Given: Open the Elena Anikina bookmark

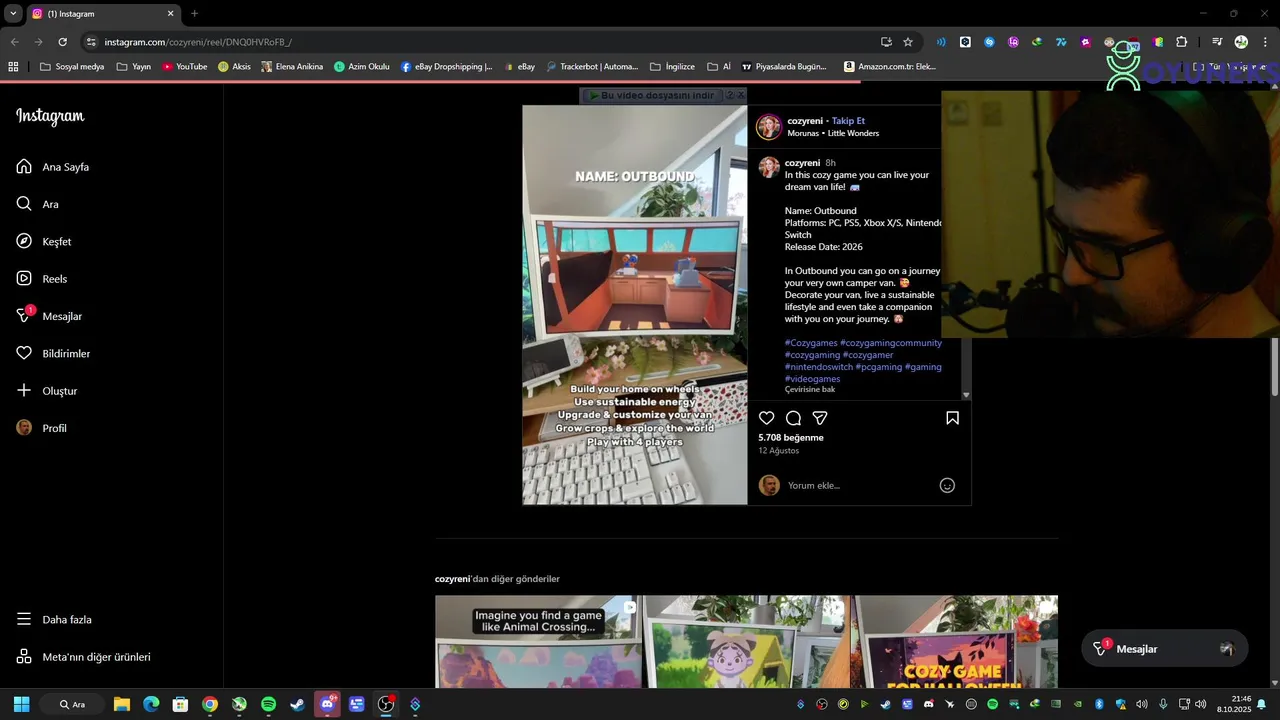Looking at the screenshot, I should point(292,67).
